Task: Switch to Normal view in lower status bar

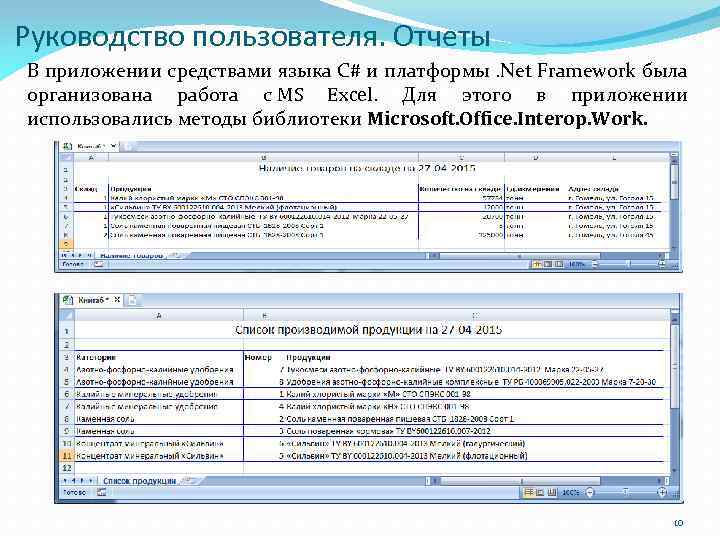Action: point(529,493)
